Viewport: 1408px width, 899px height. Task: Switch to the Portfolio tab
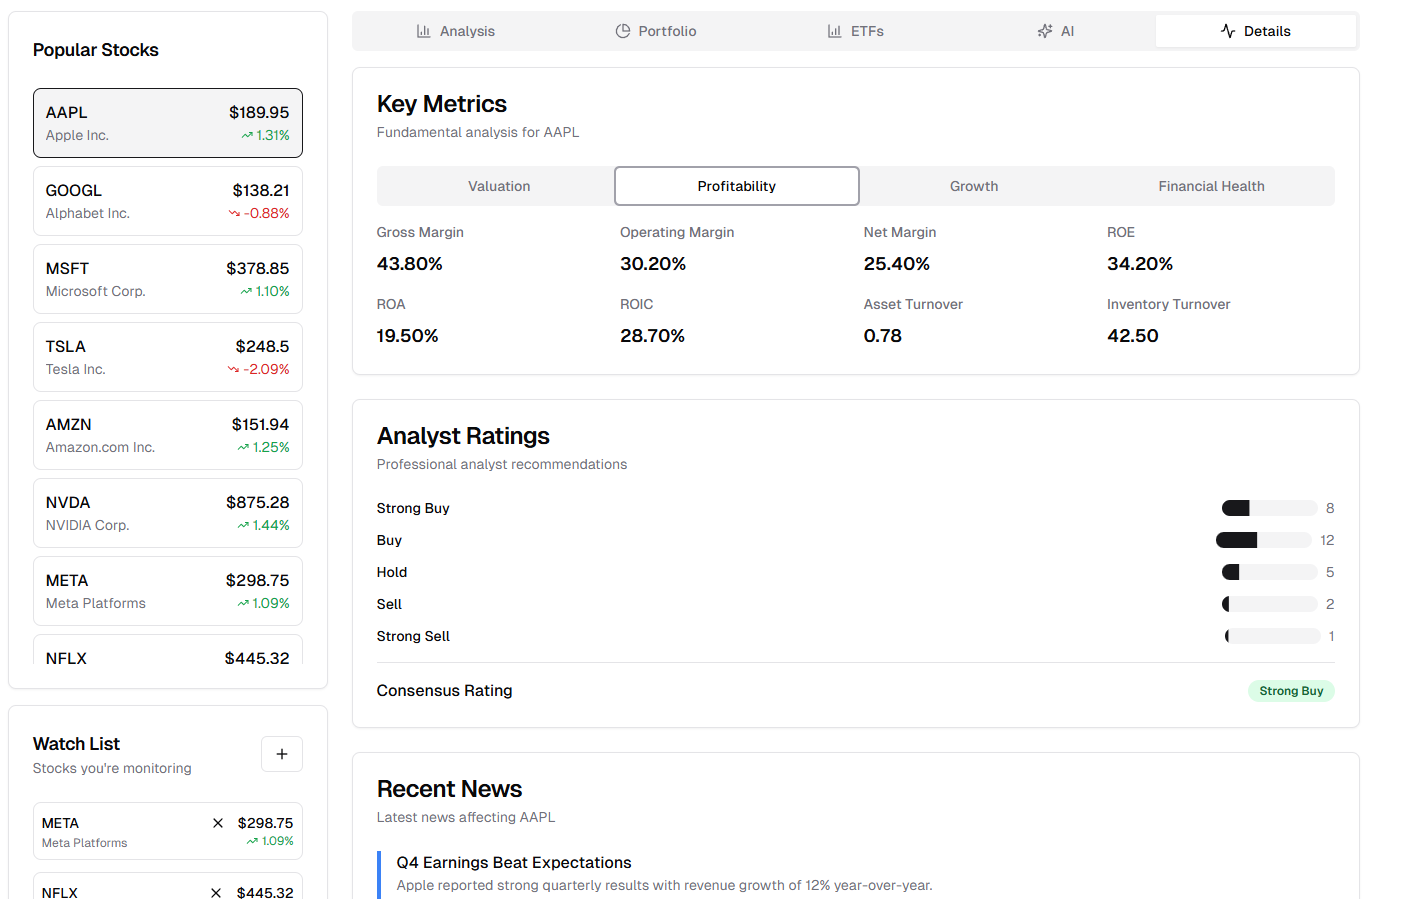[x=655, y=31]
